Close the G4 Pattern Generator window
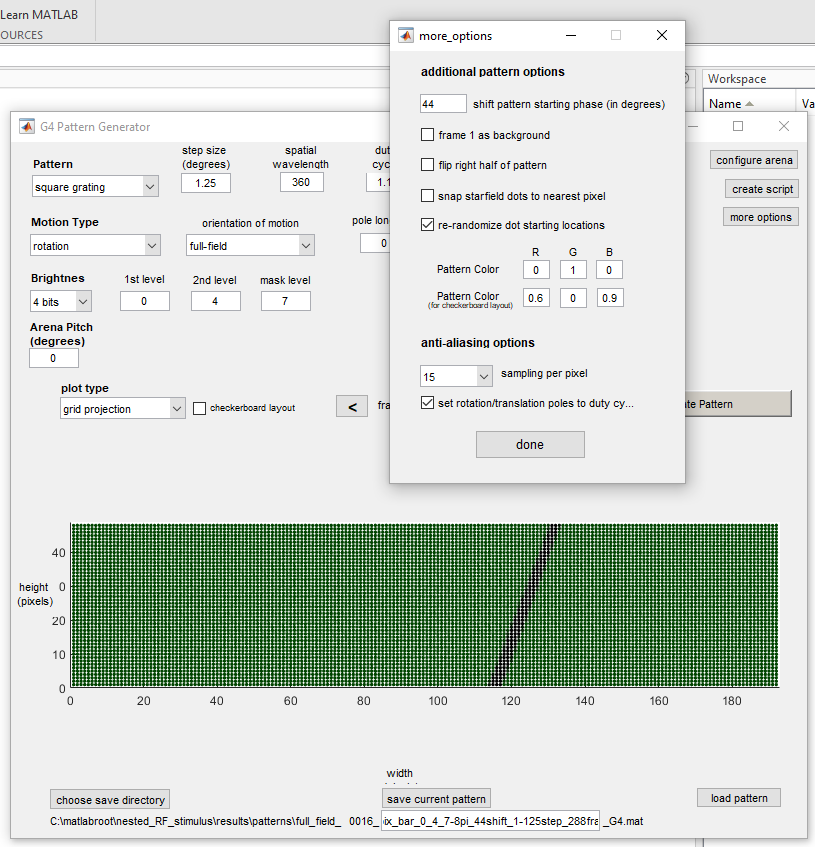 (x=784, y=127)
